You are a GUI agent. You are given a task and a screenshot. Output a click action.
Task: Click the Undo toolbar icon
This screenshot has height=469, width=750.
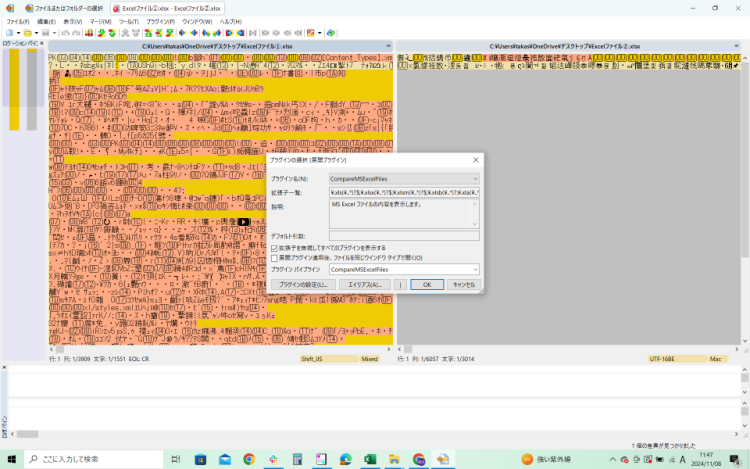pos(65,32)
